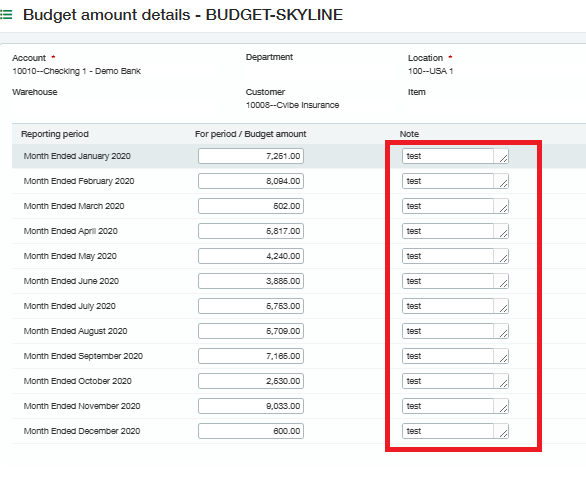The width and height of the screenshot is (586, 487).
Task: Click the October 2020 budget amount field
Action: pyautogui.click(x=251, y=381)
